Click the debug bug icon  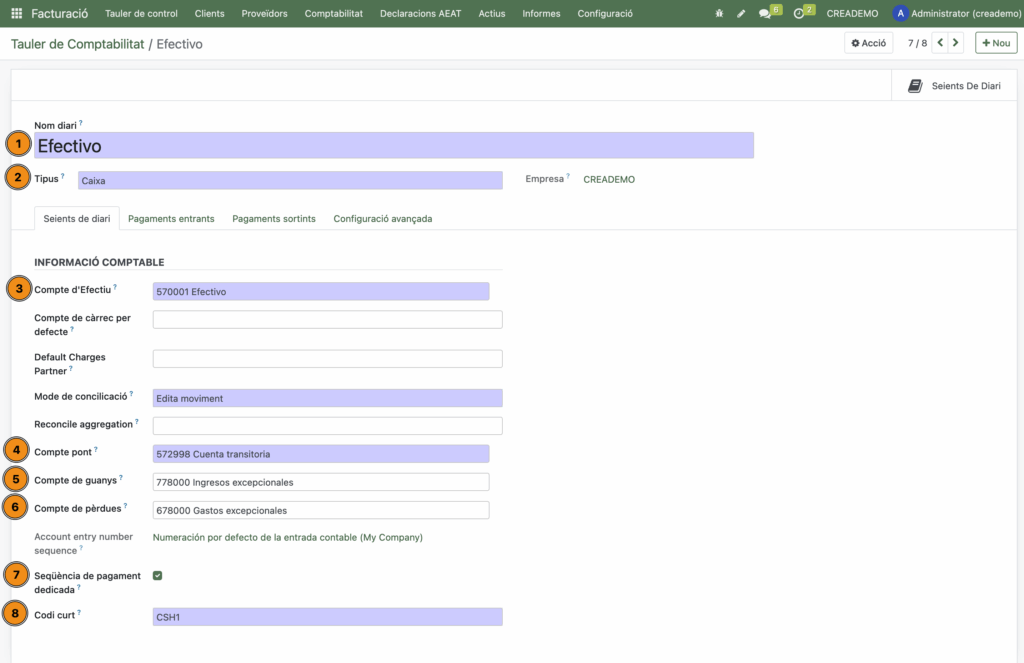(x=720, y=14)
